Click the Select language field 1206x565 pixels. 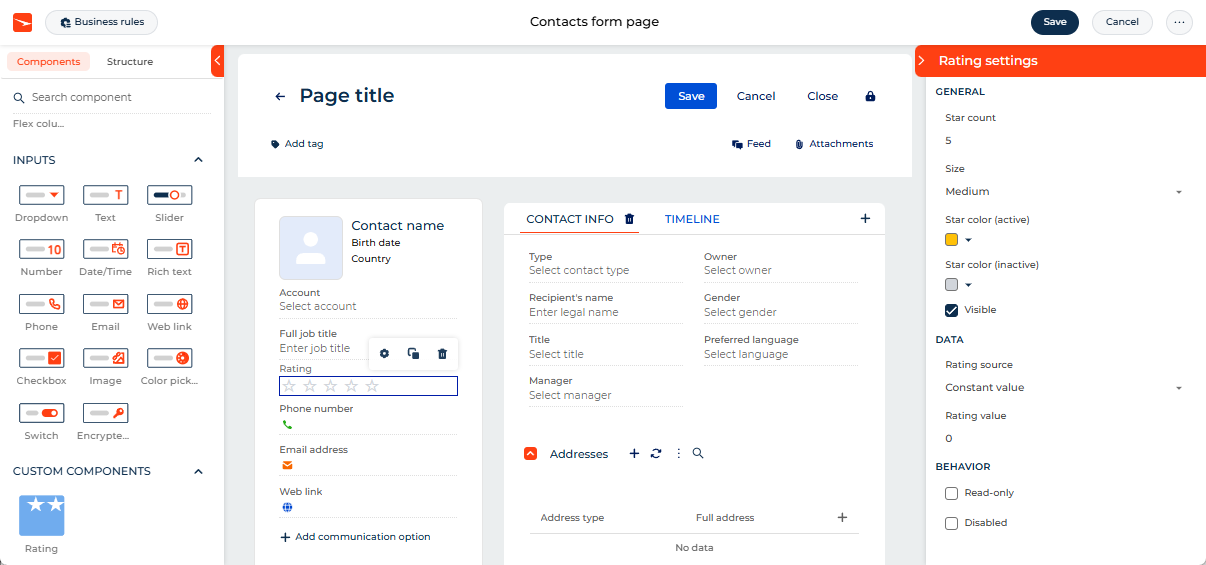pyautogui.click(x=780, y=354)
